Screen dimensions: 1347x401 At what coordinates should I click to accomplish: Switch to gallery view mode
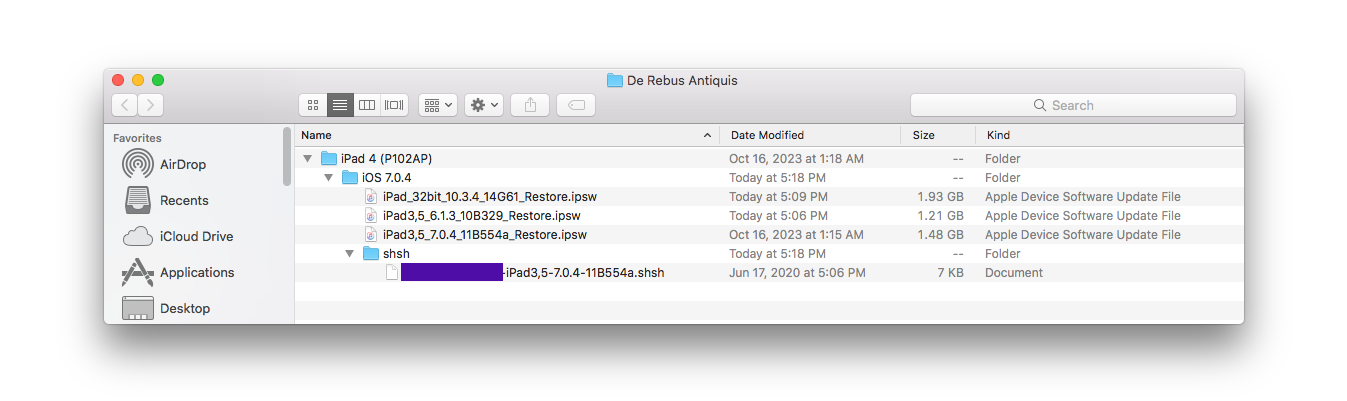[394, 104]
